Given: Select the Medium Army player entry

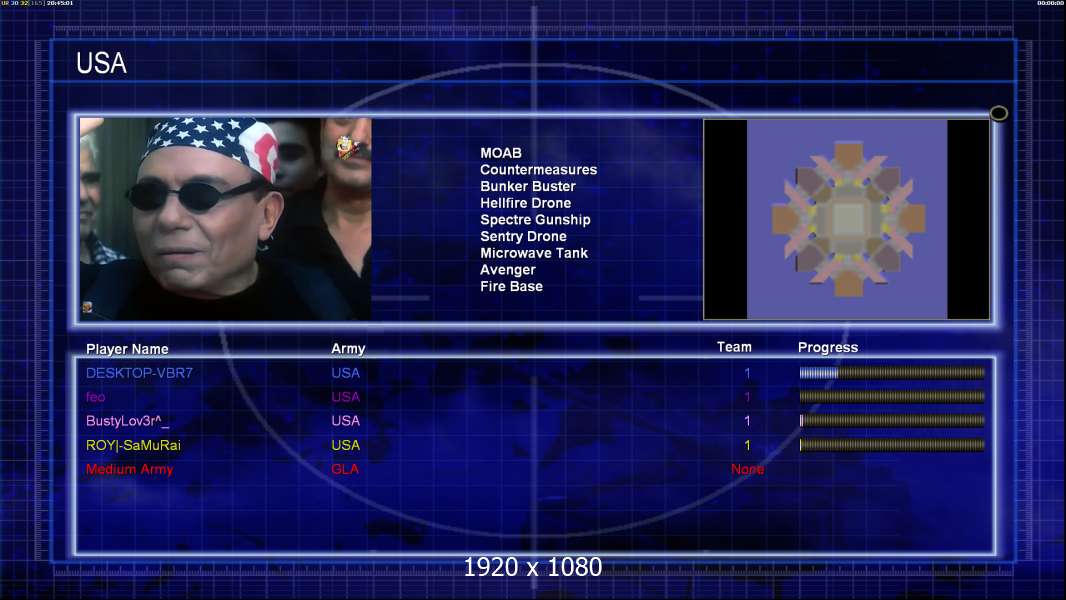Looking at the screenshot, I should pos(129,469).
